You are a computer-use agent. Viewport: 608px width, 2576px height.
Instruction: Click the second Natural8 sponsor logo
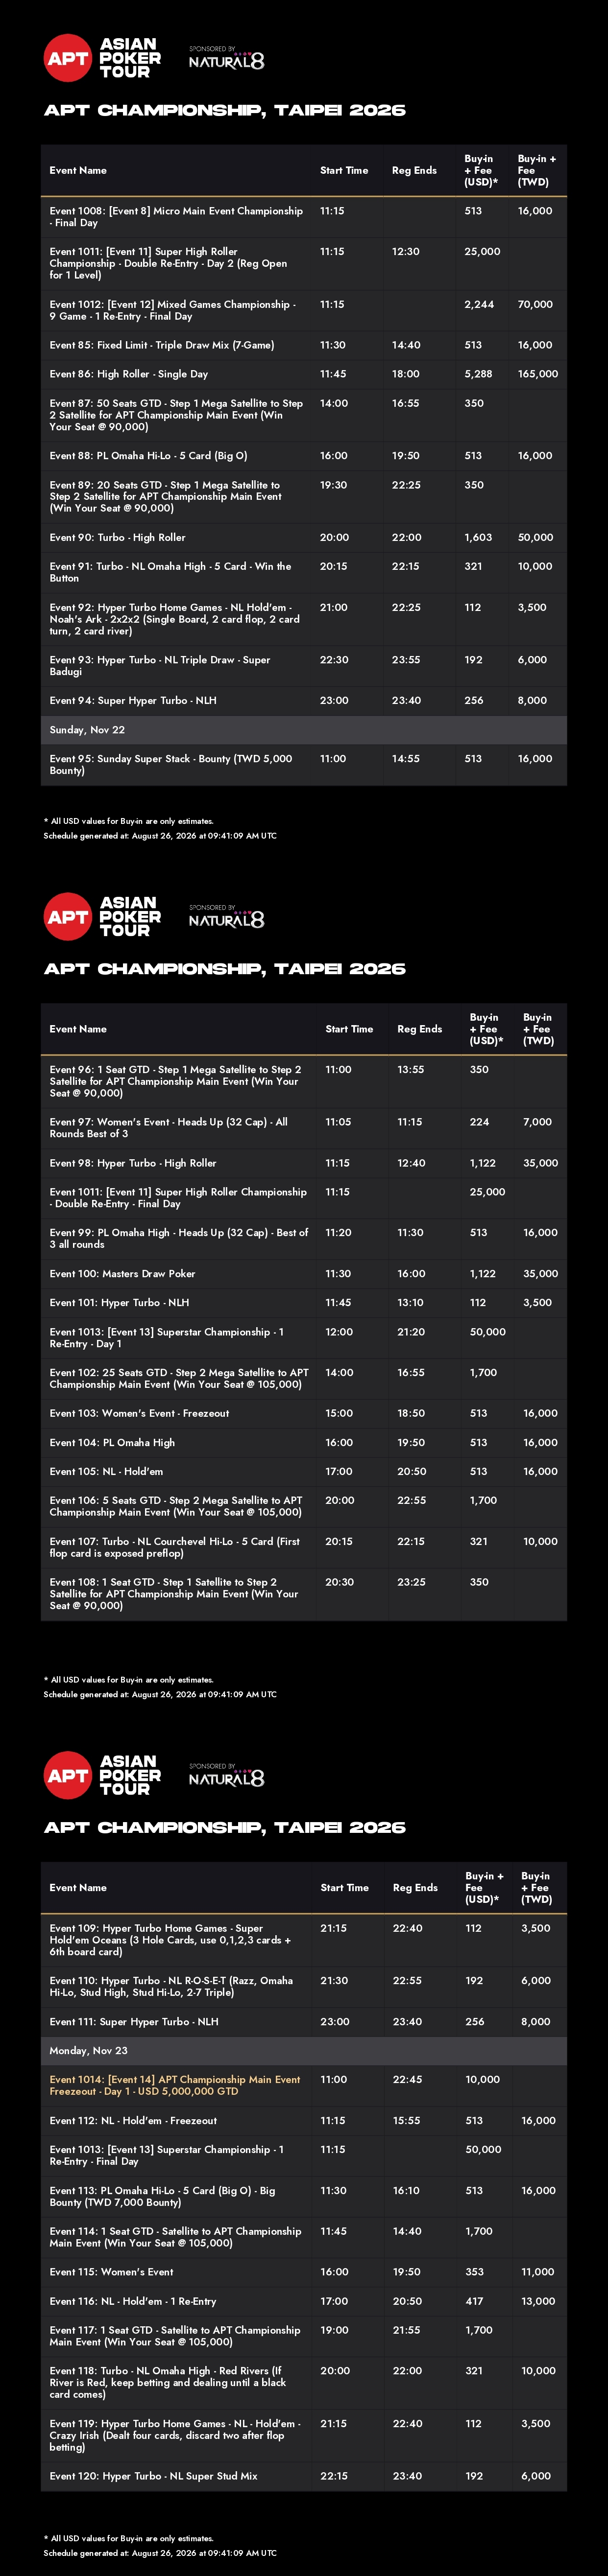coord(227,916)
